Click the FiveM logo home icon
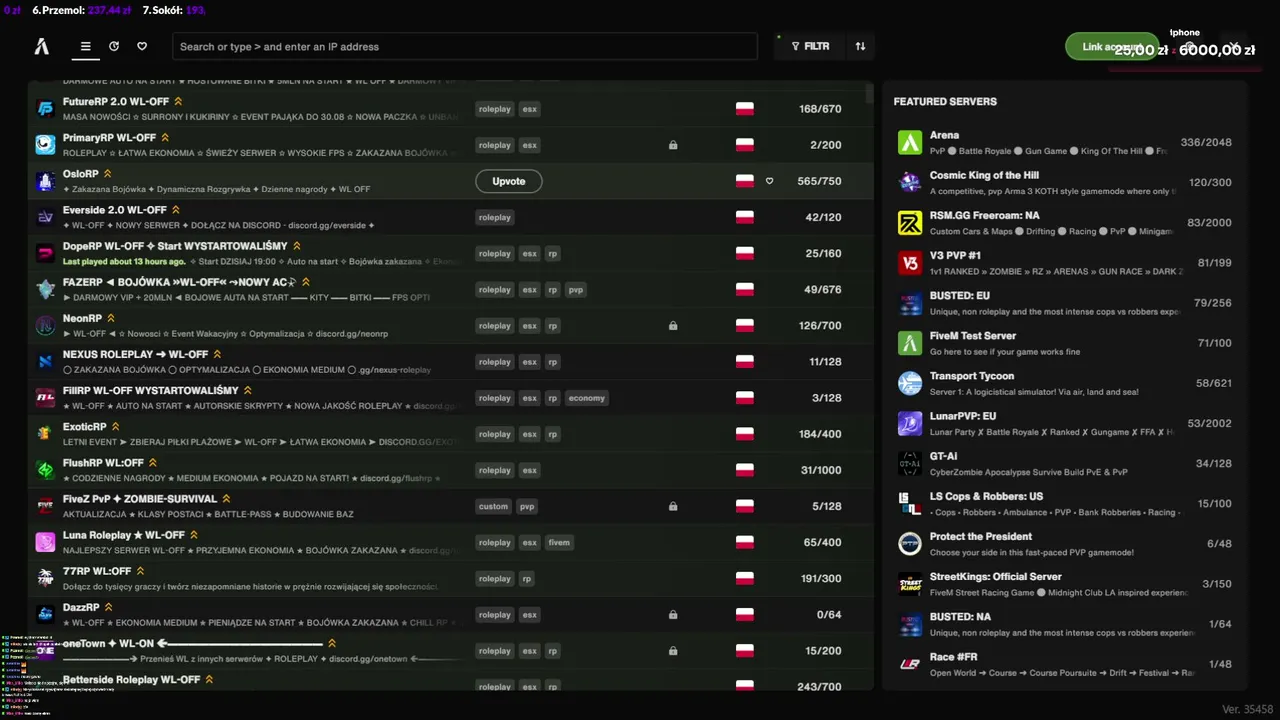The height and width of the screenshot is (720, 1280). pyautogui.click(x=42, y=46)
